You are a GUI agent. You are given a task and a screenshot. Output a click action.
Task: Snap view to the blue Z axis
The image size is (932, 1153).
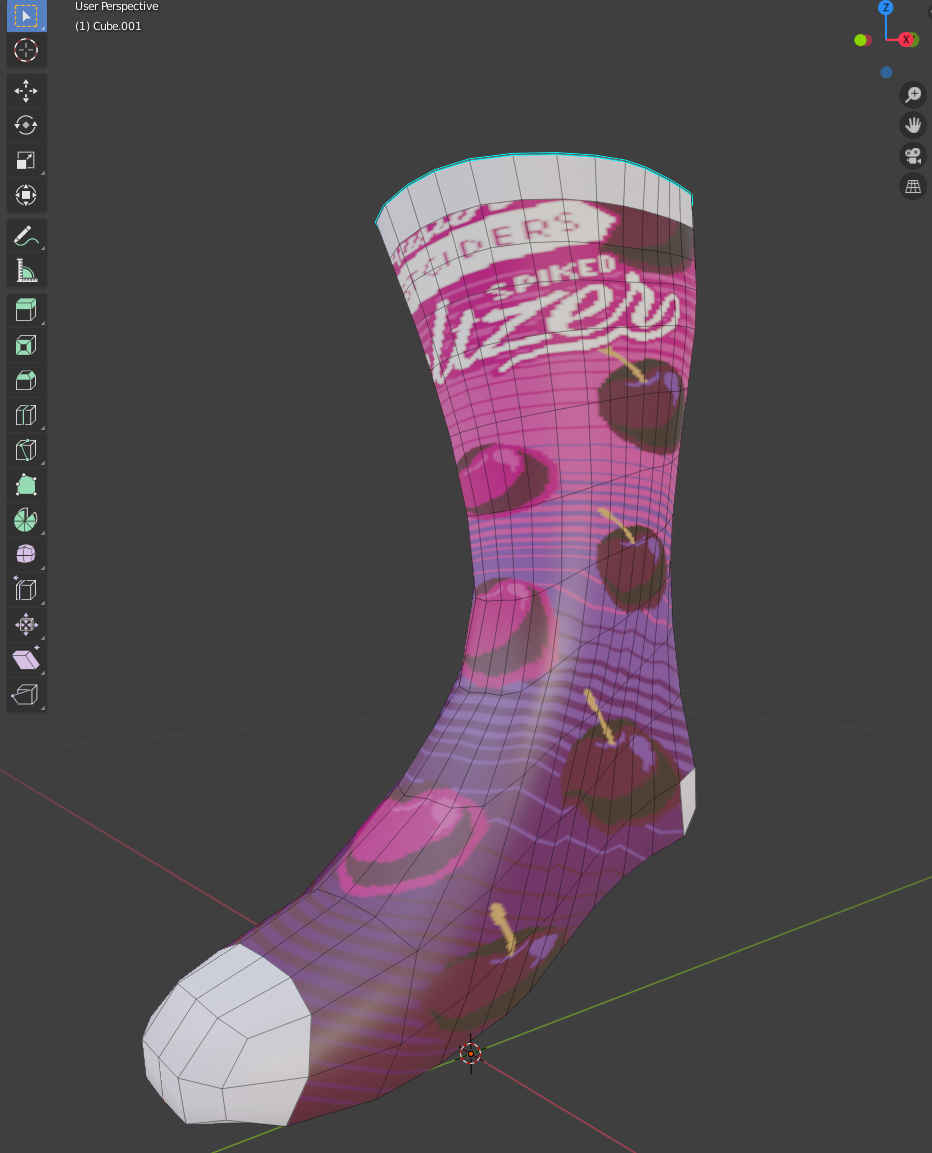[x=886, y=7]
